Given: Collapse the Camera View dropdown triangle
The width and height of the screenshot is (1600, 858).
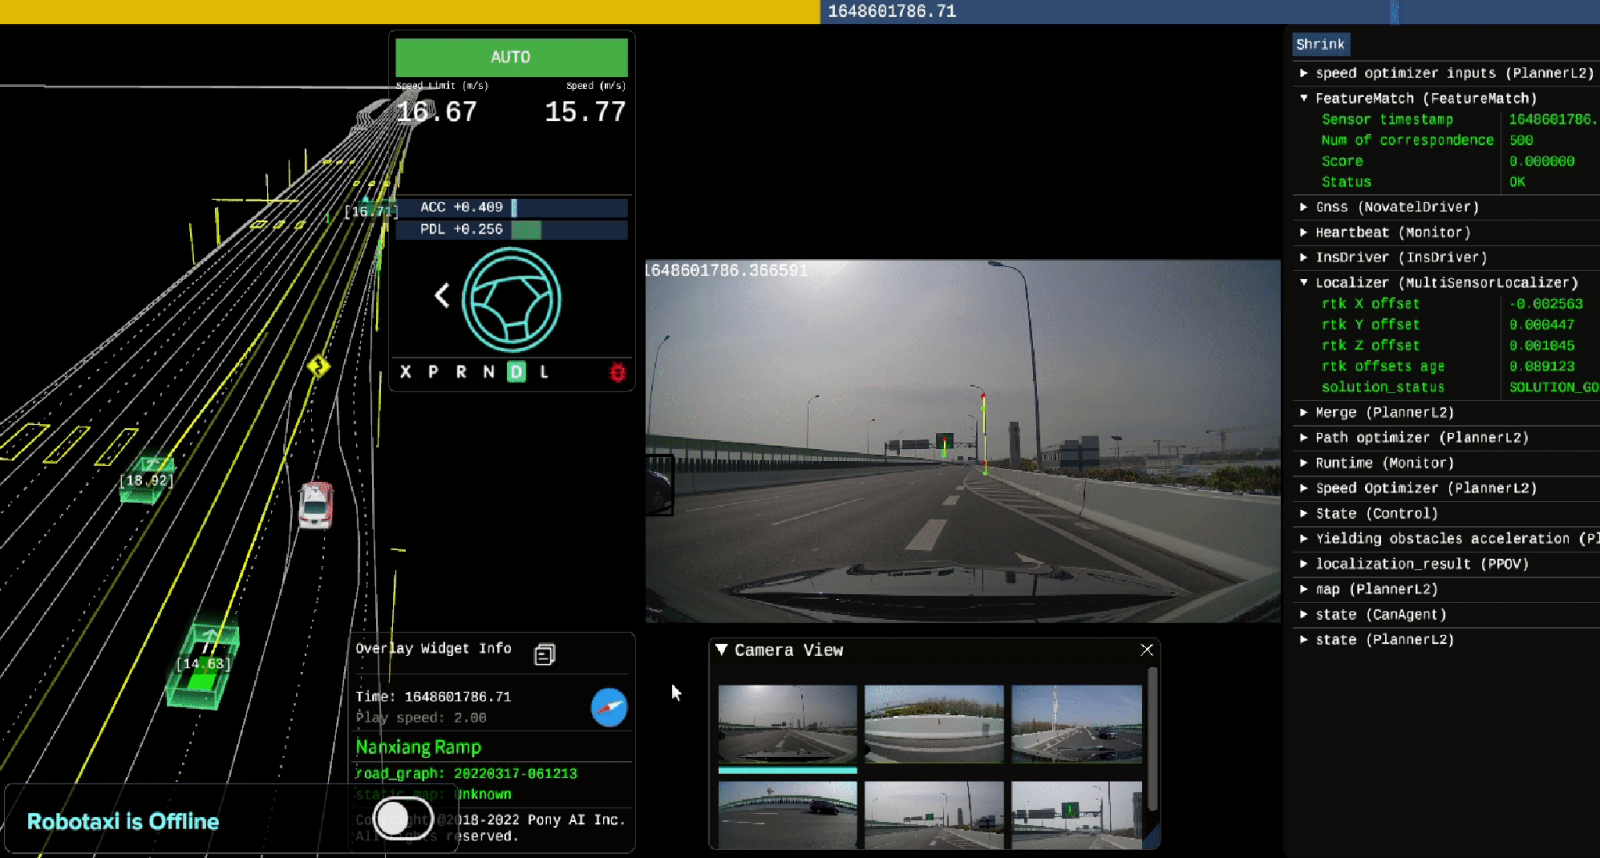Looking at the screenshot, I should [x=721, y=650].
